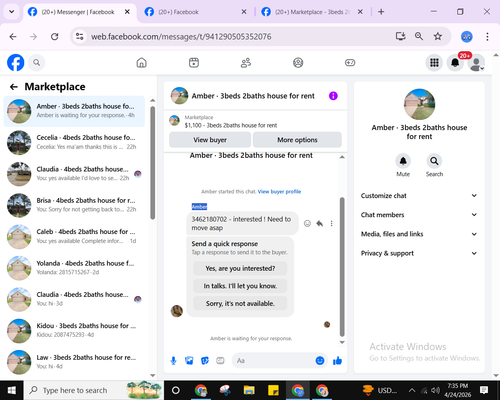Open the tab search dropdown arrow

pyautogui.click(x=12, y=12)
